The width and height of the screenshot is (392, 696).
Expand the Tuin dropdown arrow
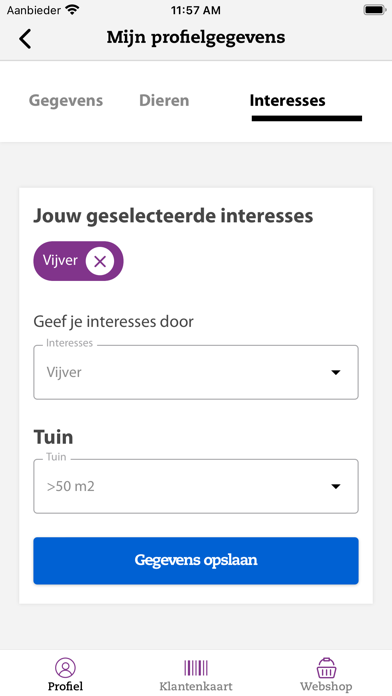coord(336,486)
